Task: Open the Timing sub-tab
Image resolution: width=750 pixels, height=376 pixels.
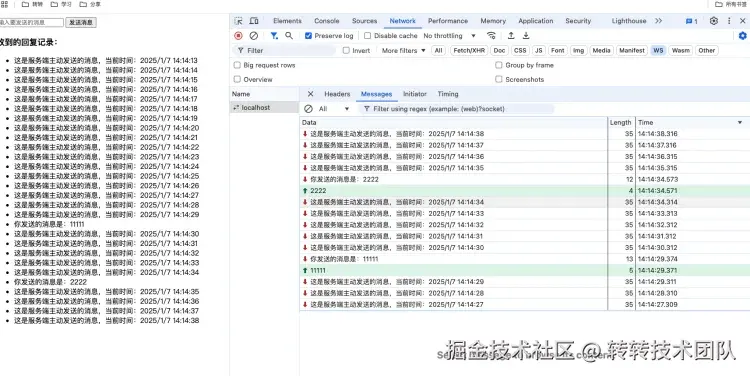Action: [x=448, y=94]
